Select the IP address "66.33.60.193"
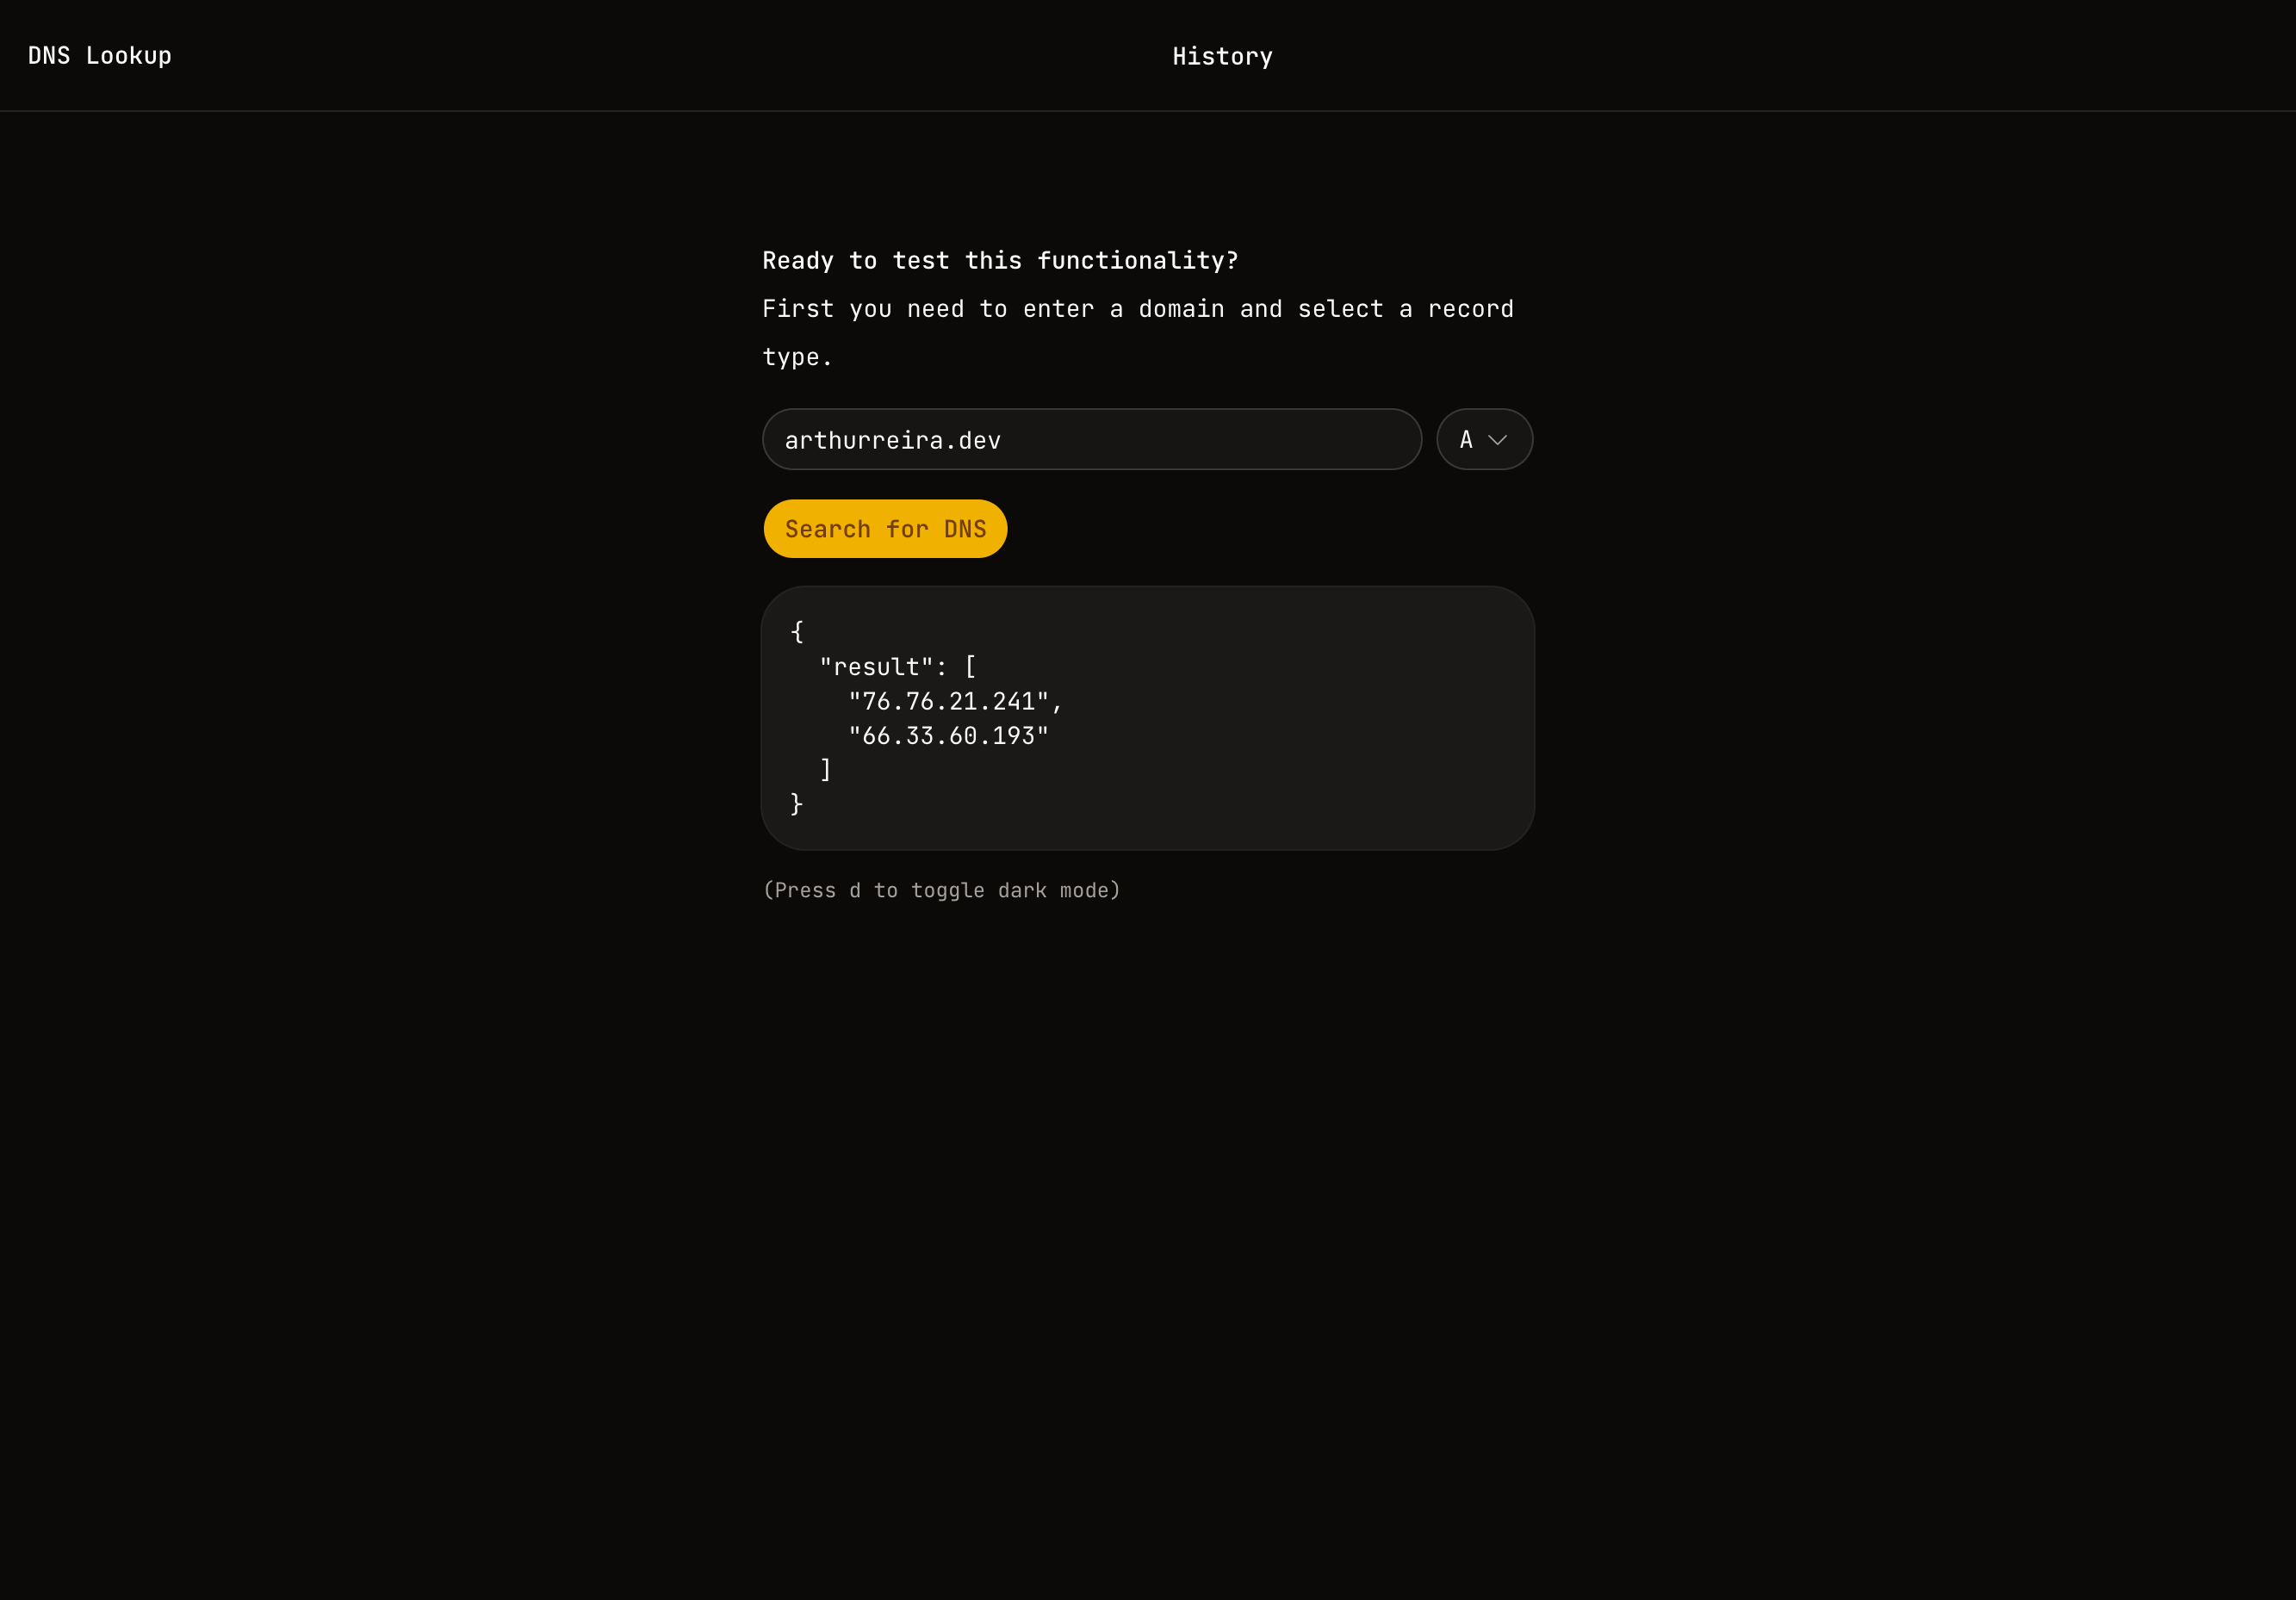The width and height of the screenshot is (2296, 1600). click(x=948, y=736)
